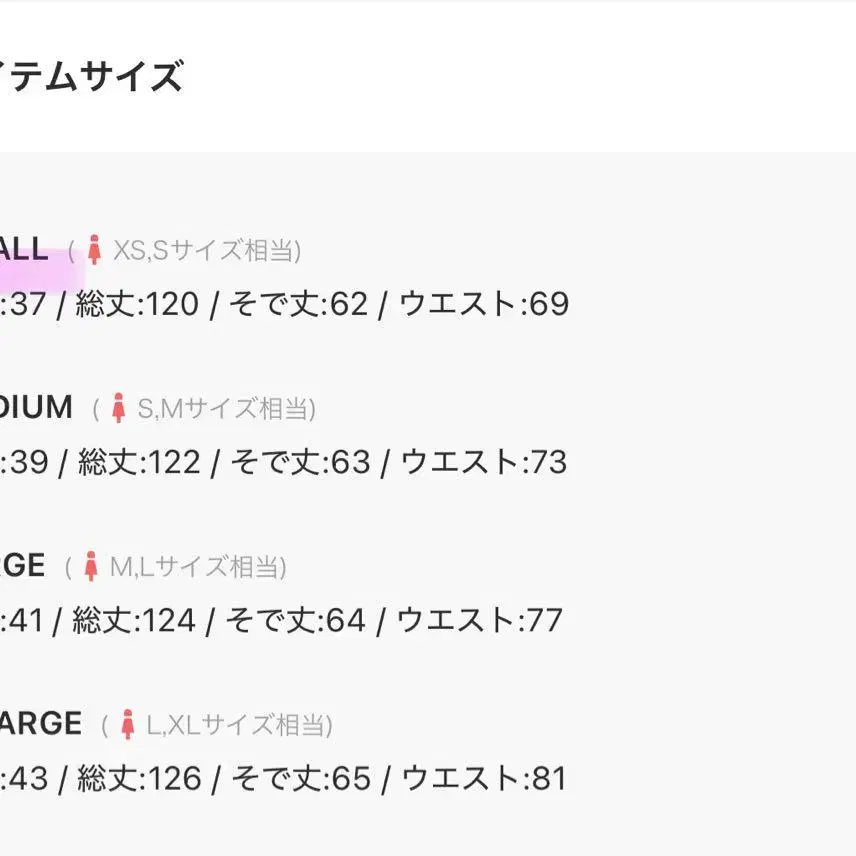Click the red person icon beside M,Lサイズ相当
This screenshot has width=856, height=856.
click(x=91, y=566)
